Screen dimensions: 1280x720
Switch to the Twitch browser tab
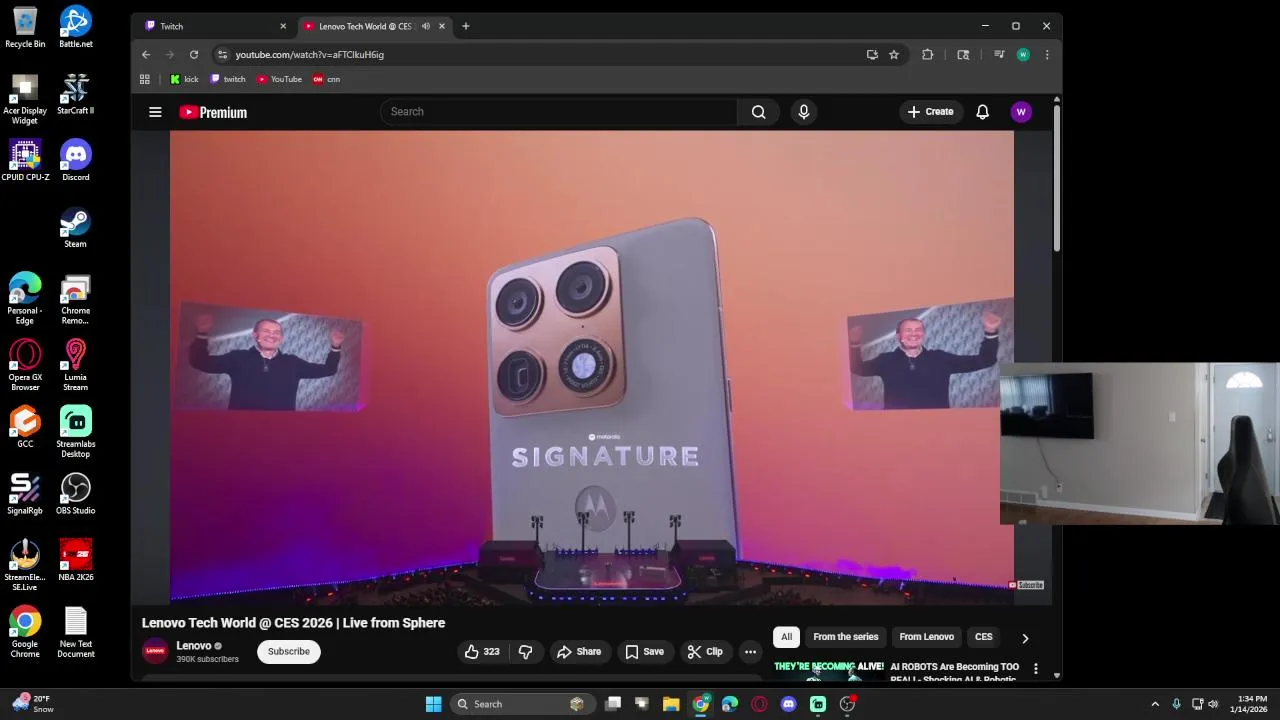(213, 26)
